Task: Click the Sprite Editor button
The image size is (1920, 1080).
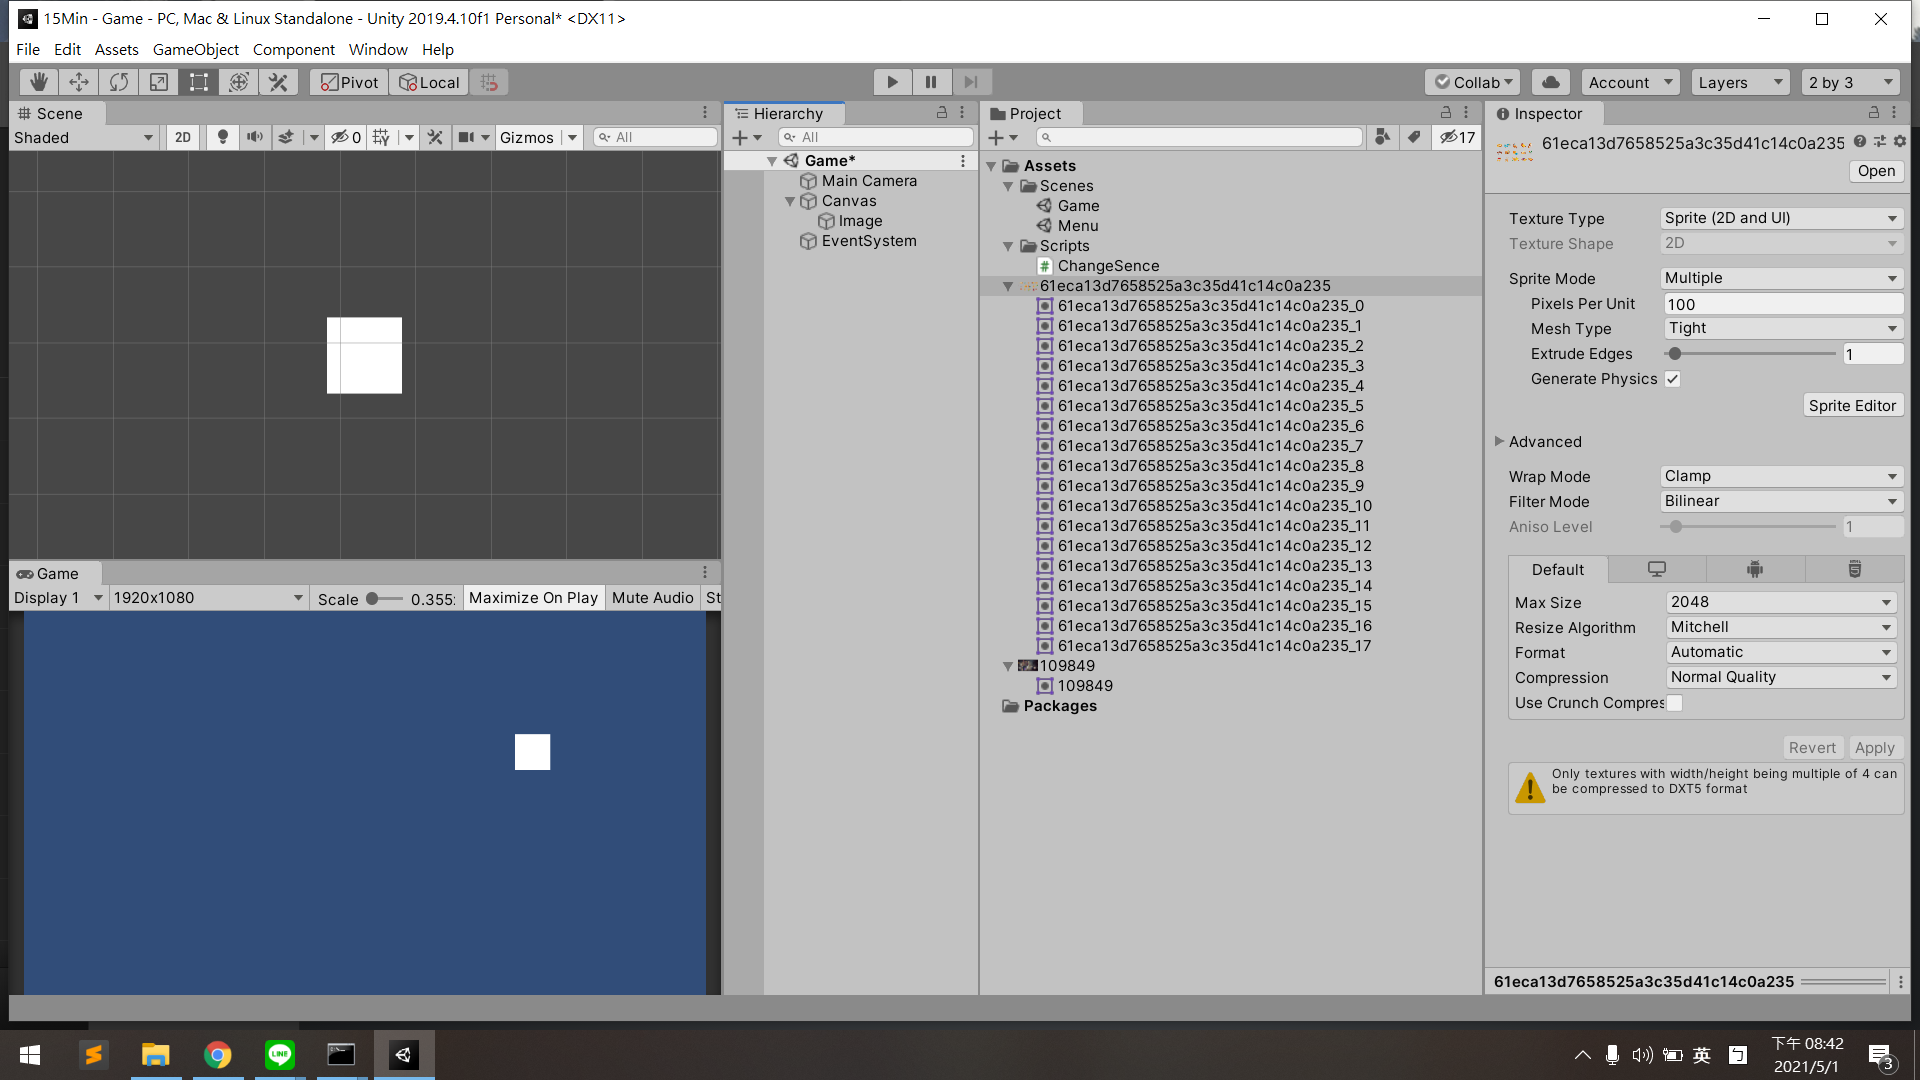Action: pyautogui.click(x=1852, y=405)
